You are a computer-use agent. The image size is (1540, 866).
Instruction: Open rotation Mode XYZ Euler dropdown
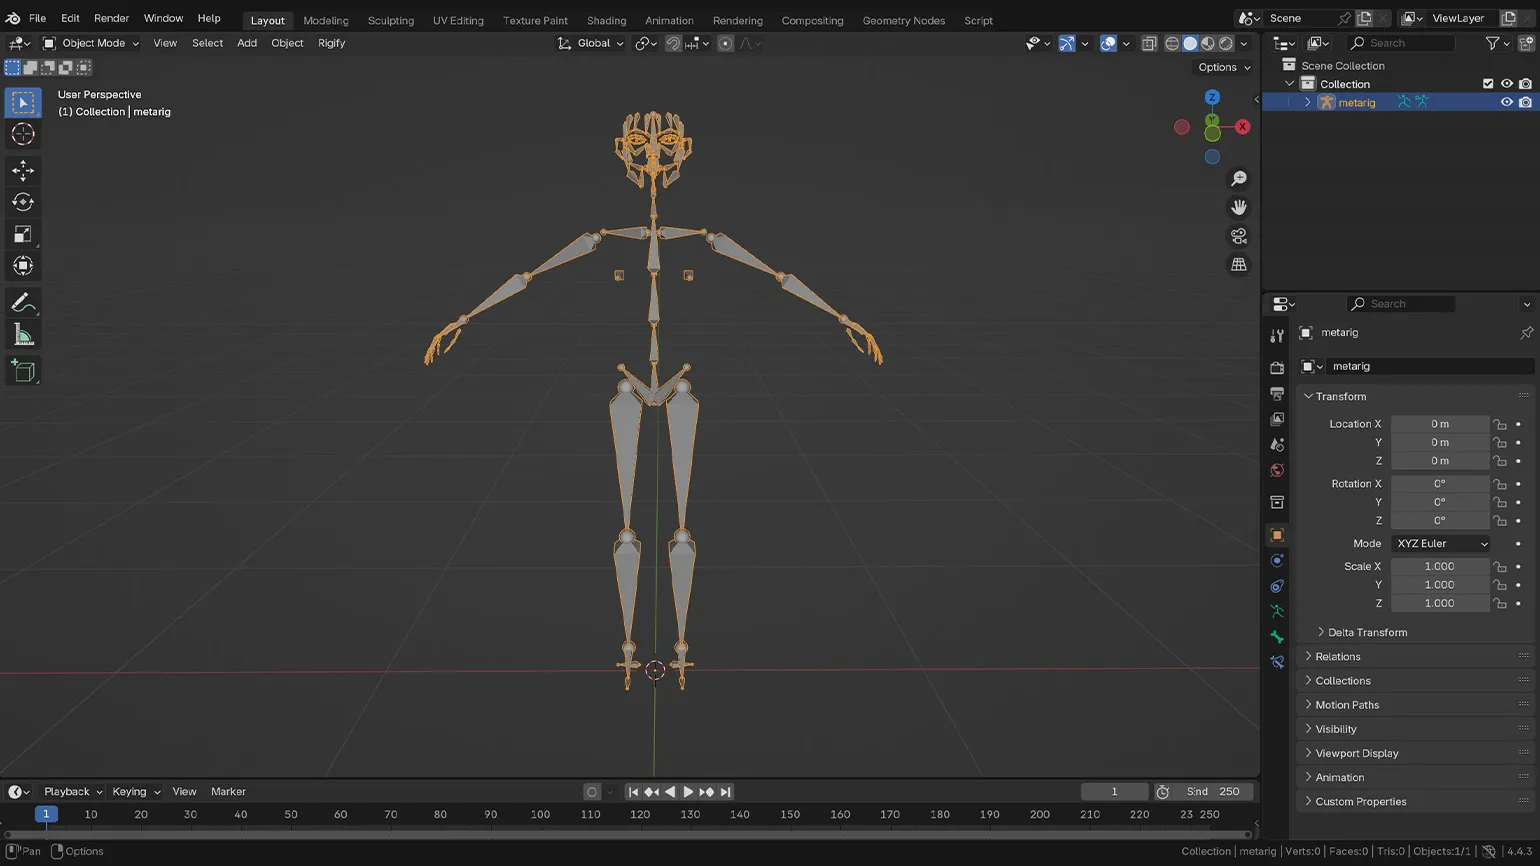[x=1440, y=543]
